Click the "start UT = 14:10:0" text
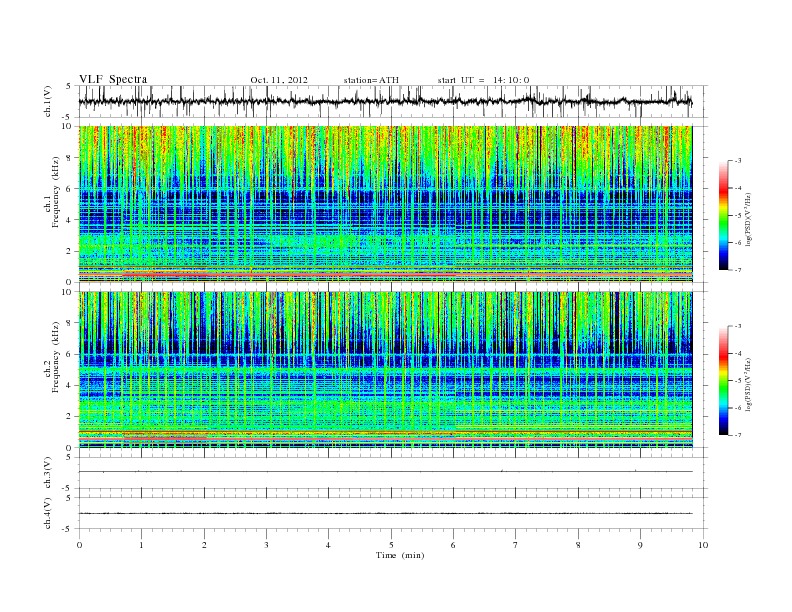The height and width of the screenshot is (612, 792). pyautogui.click(x=483, y=80)
